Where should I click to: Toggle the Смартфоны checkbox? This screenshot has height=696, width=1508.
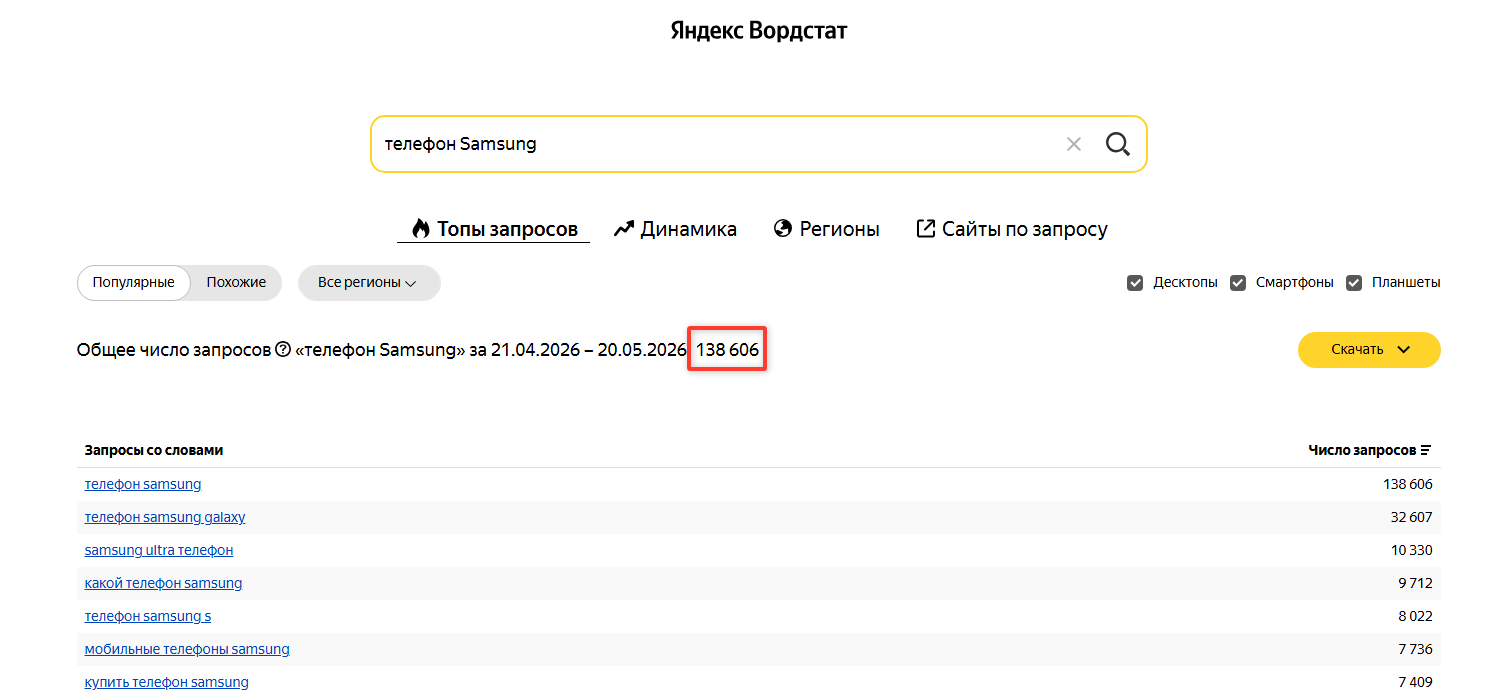pos(1238,283)
